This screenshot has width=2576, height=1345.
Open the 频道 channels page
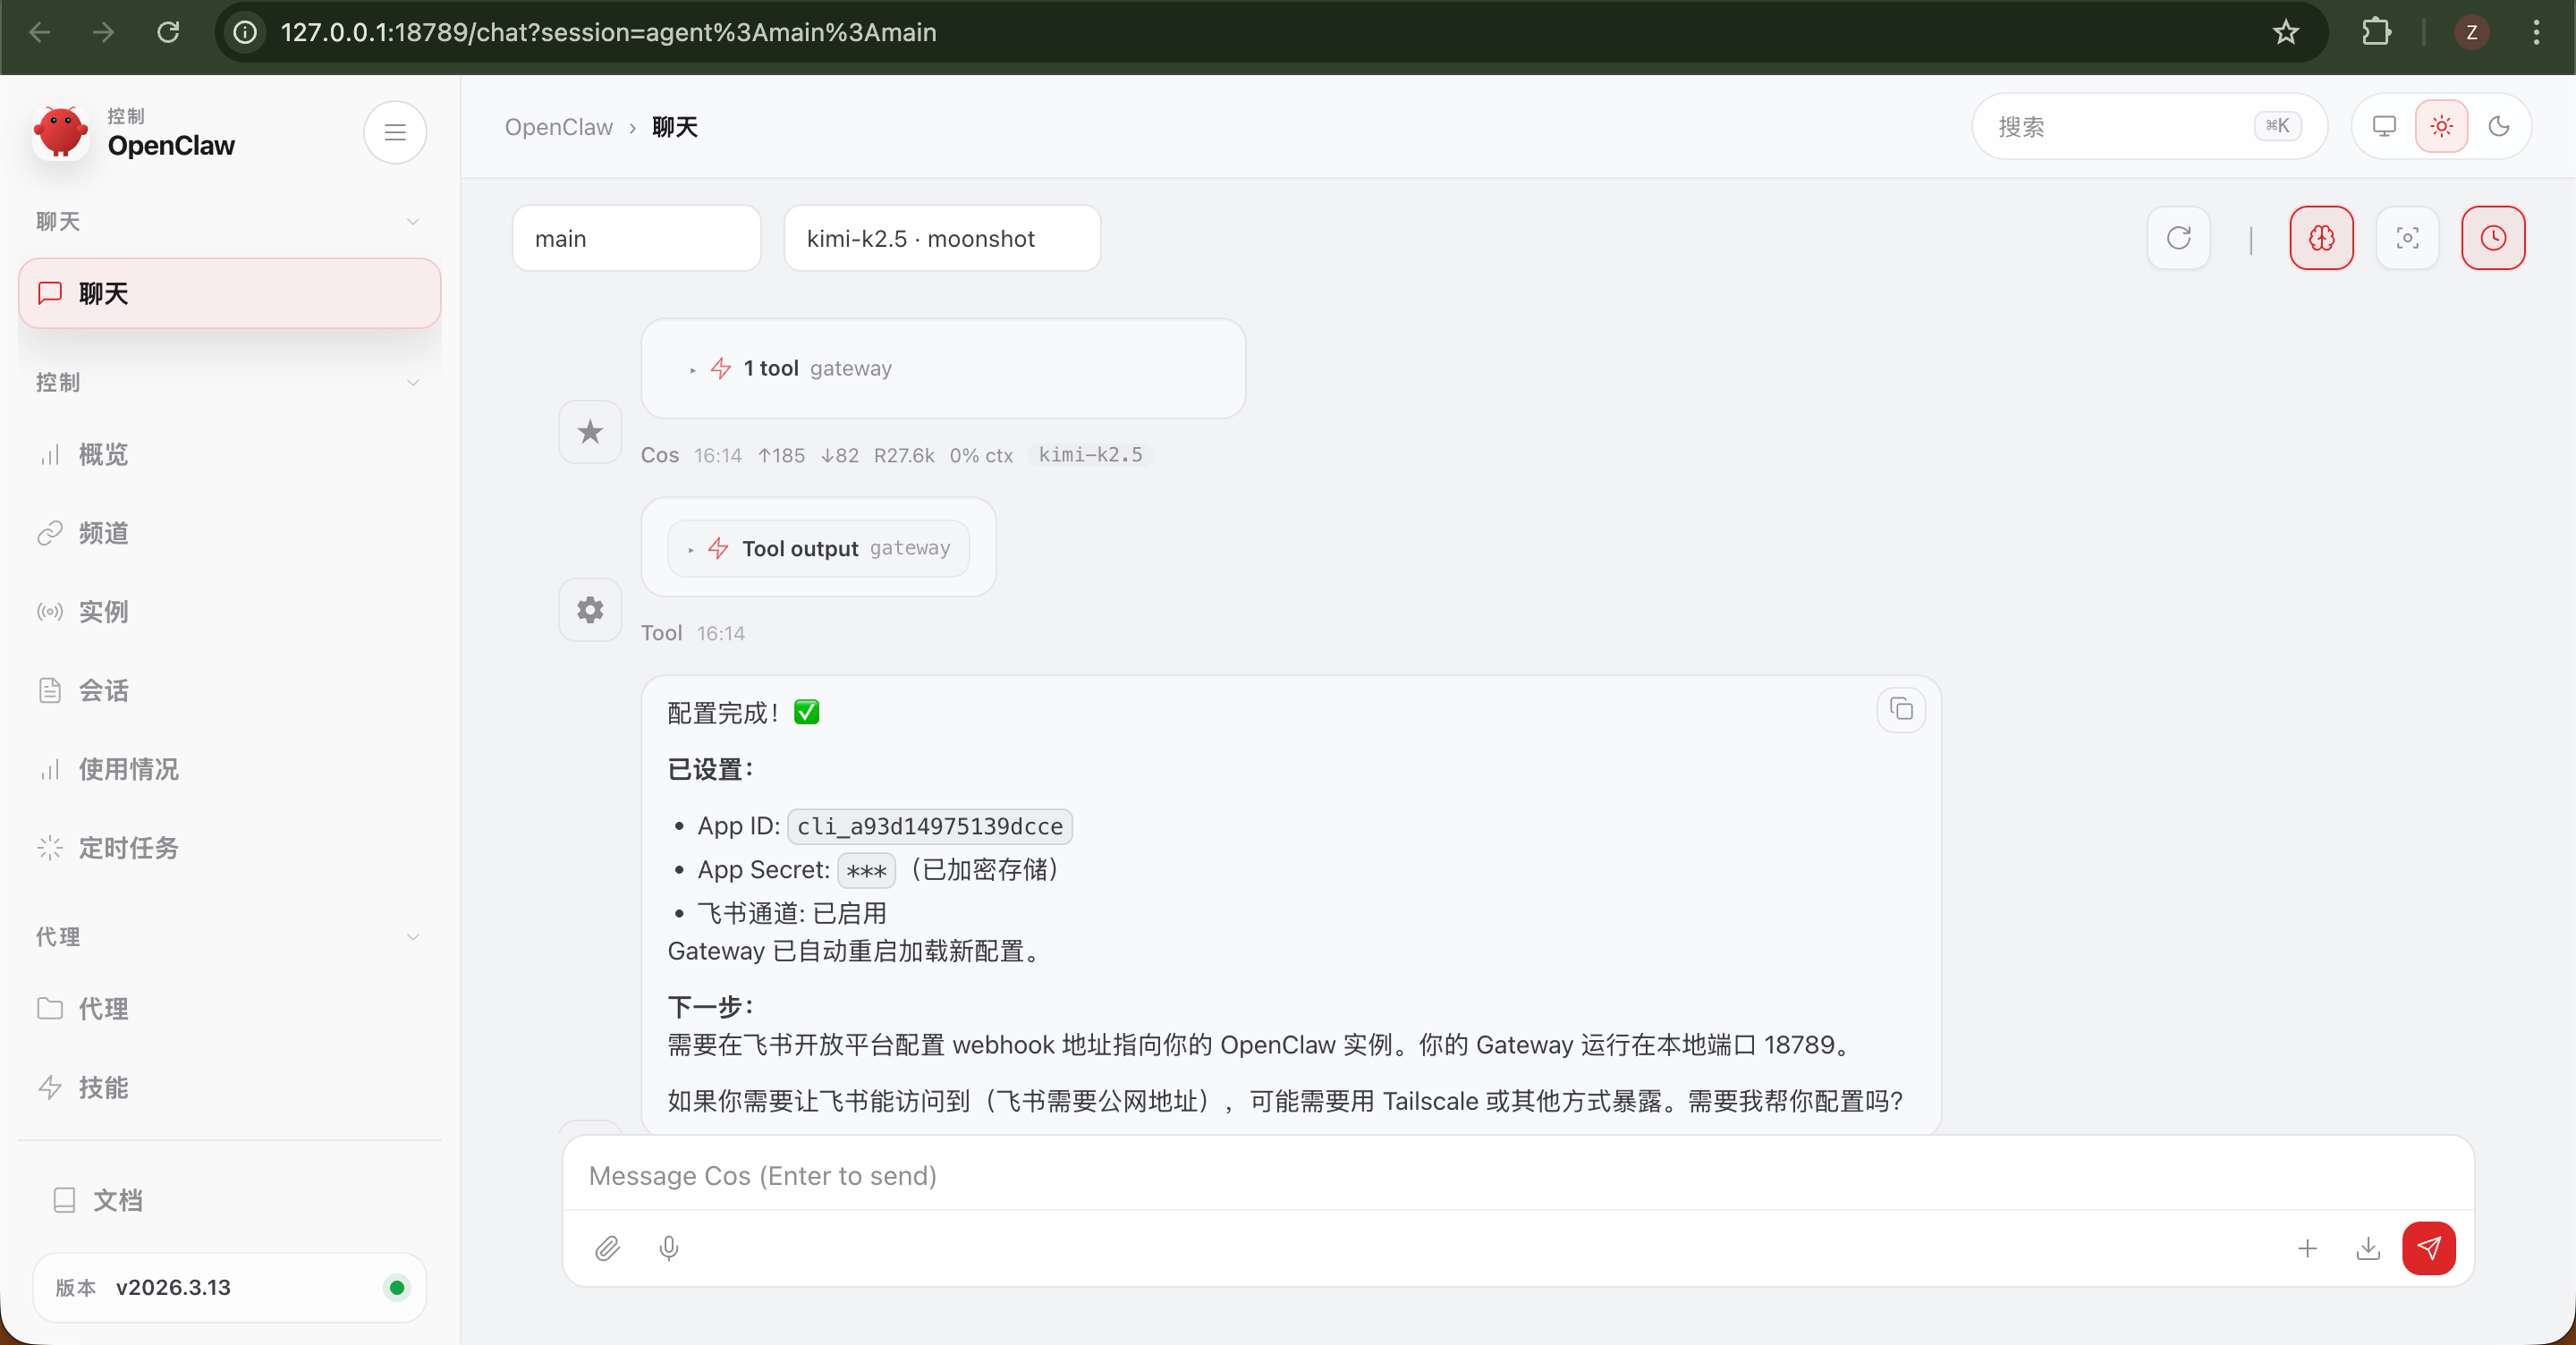[x=229, y=533]
